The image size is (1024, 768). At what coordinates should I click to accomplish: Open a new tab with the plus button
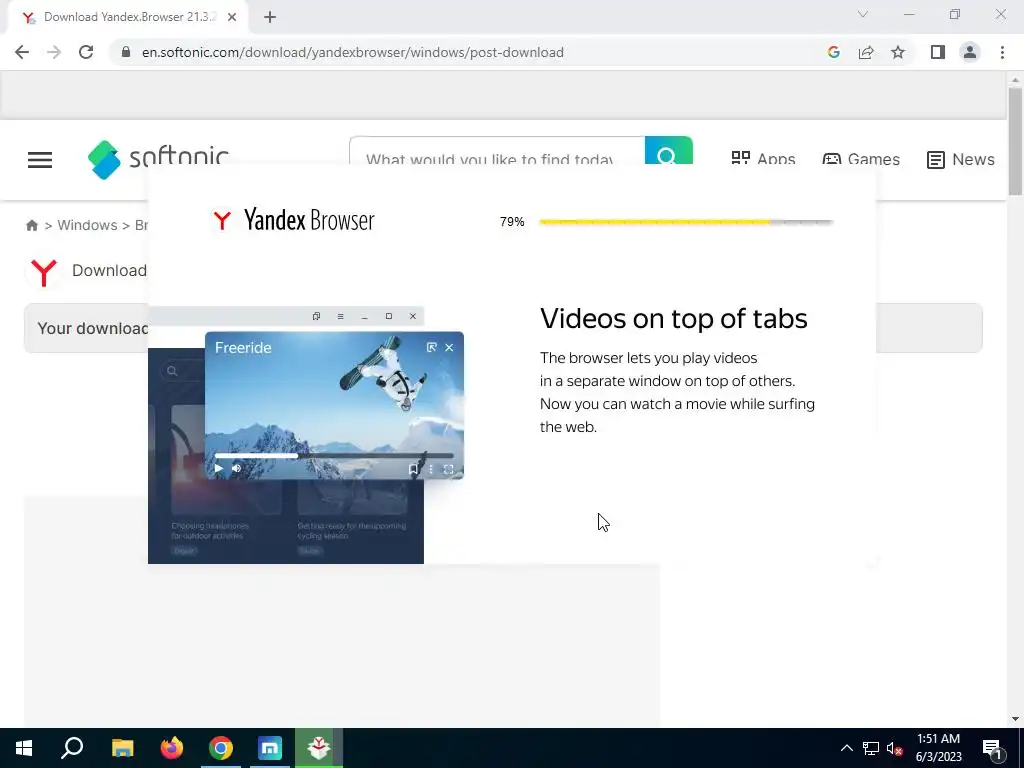pyautogui.click(x=270, y=18)
